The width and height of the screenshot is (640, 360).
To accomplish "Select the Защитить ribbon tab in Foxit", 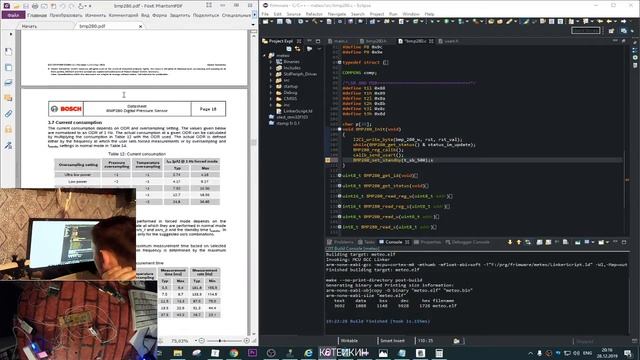I will click(180, 15).
